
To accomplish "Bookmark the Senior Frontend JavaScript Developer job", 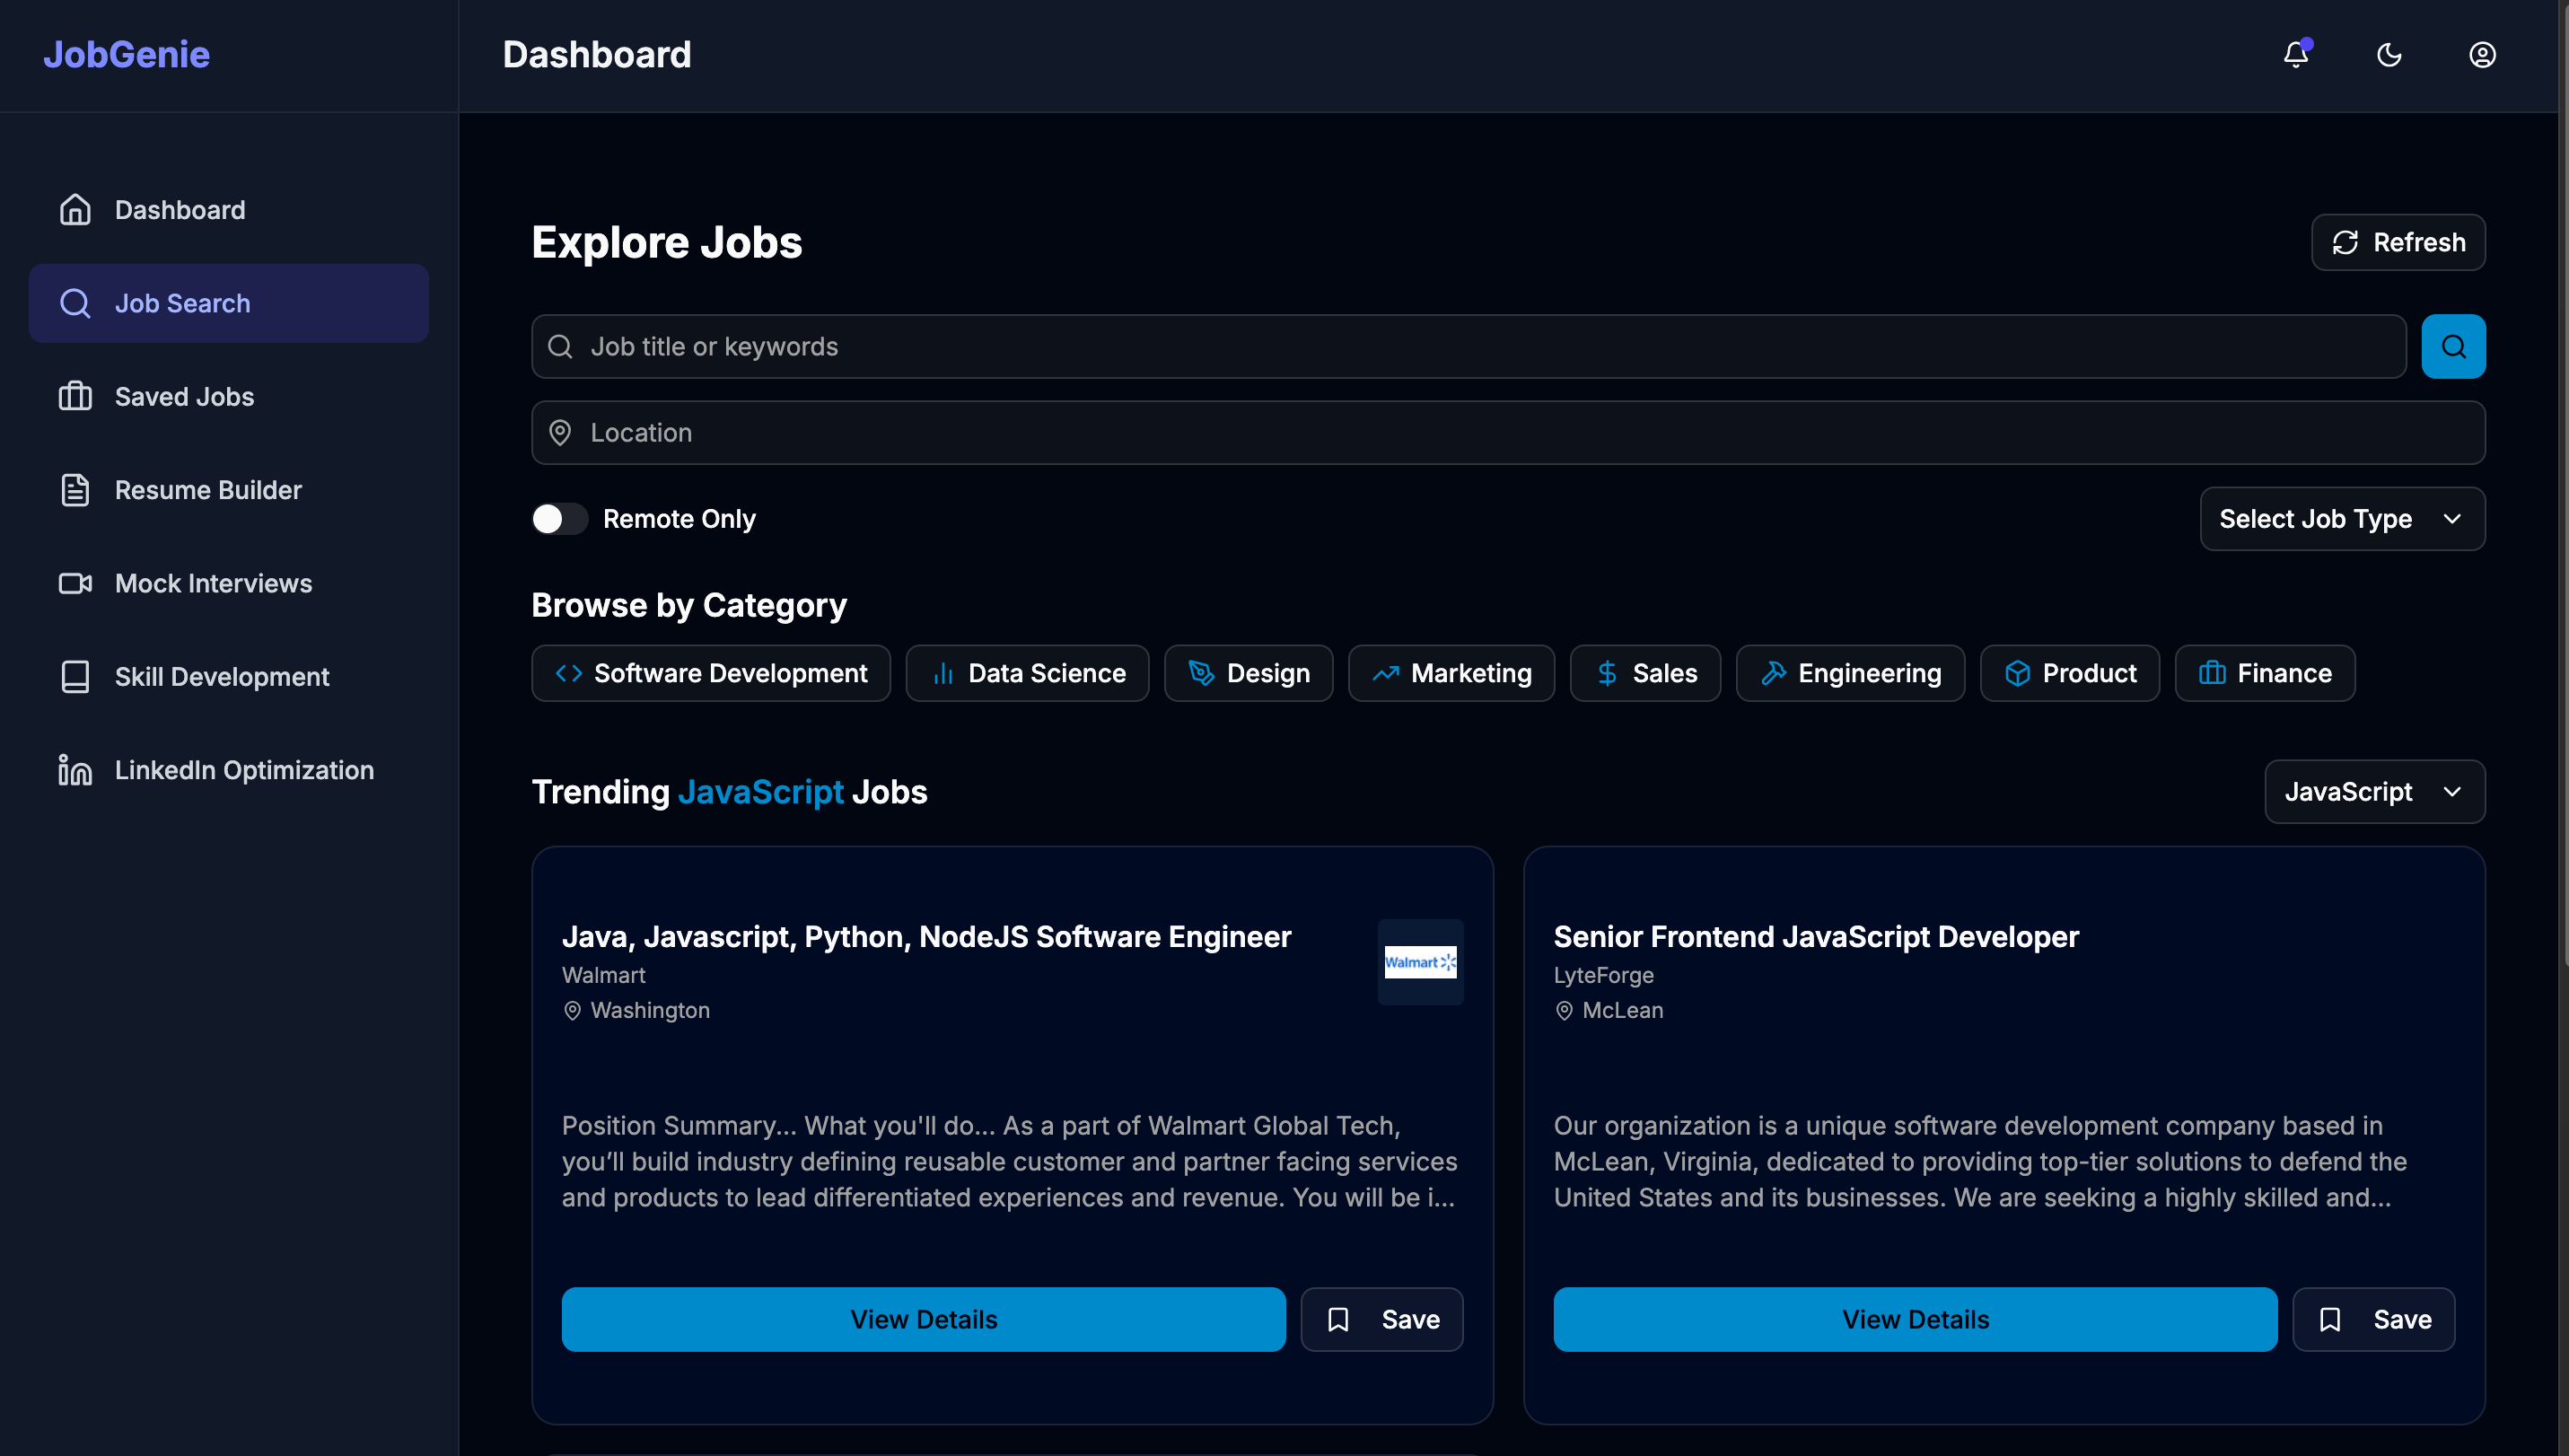I will coord(2374,1319).
